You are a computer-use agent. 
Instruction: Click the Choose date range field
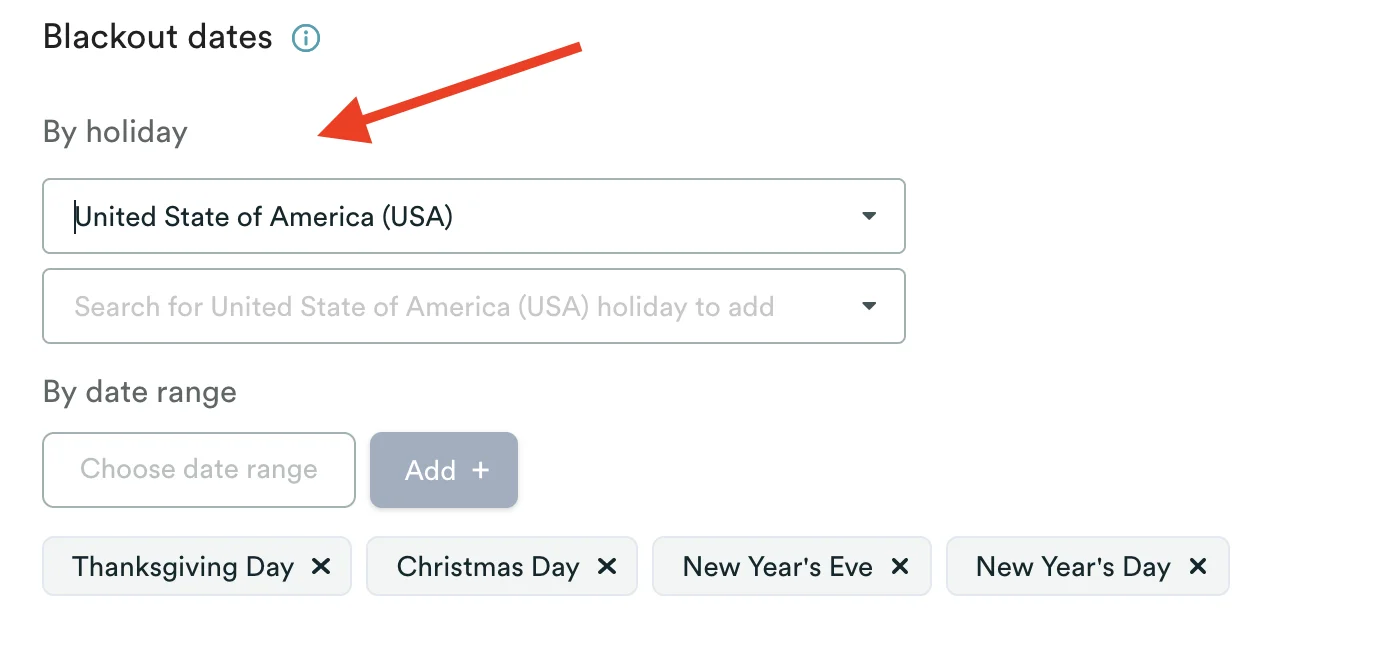tap(198, 470)
